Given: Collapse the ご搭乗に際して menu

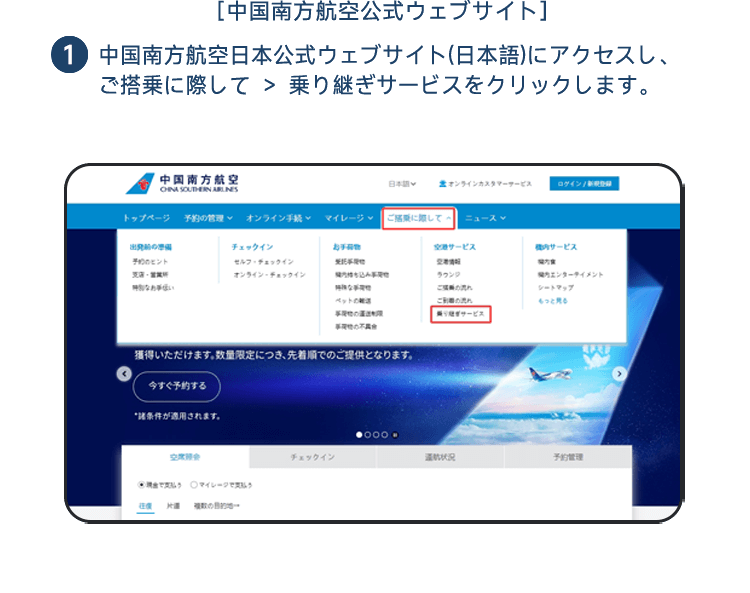Looking at the screenshot, I should (x=418, y=218).
